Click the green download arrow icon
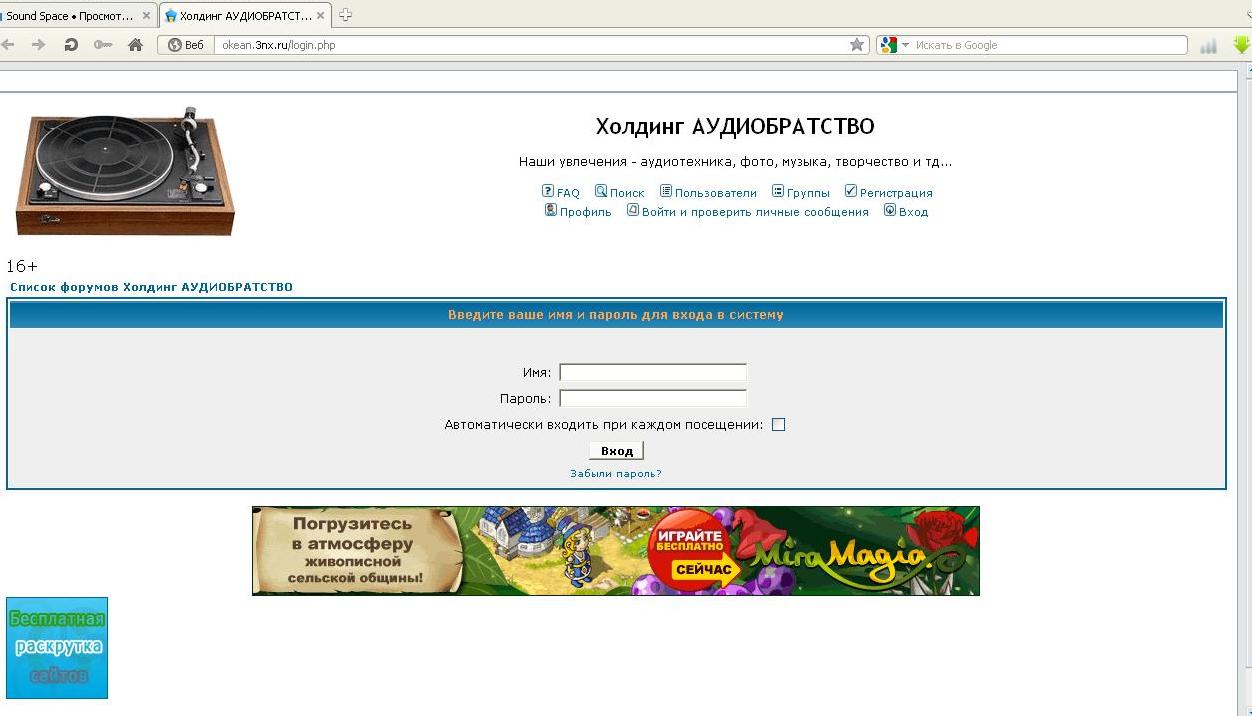This screenshot has width=1252, height=716. coord(1241,45)
